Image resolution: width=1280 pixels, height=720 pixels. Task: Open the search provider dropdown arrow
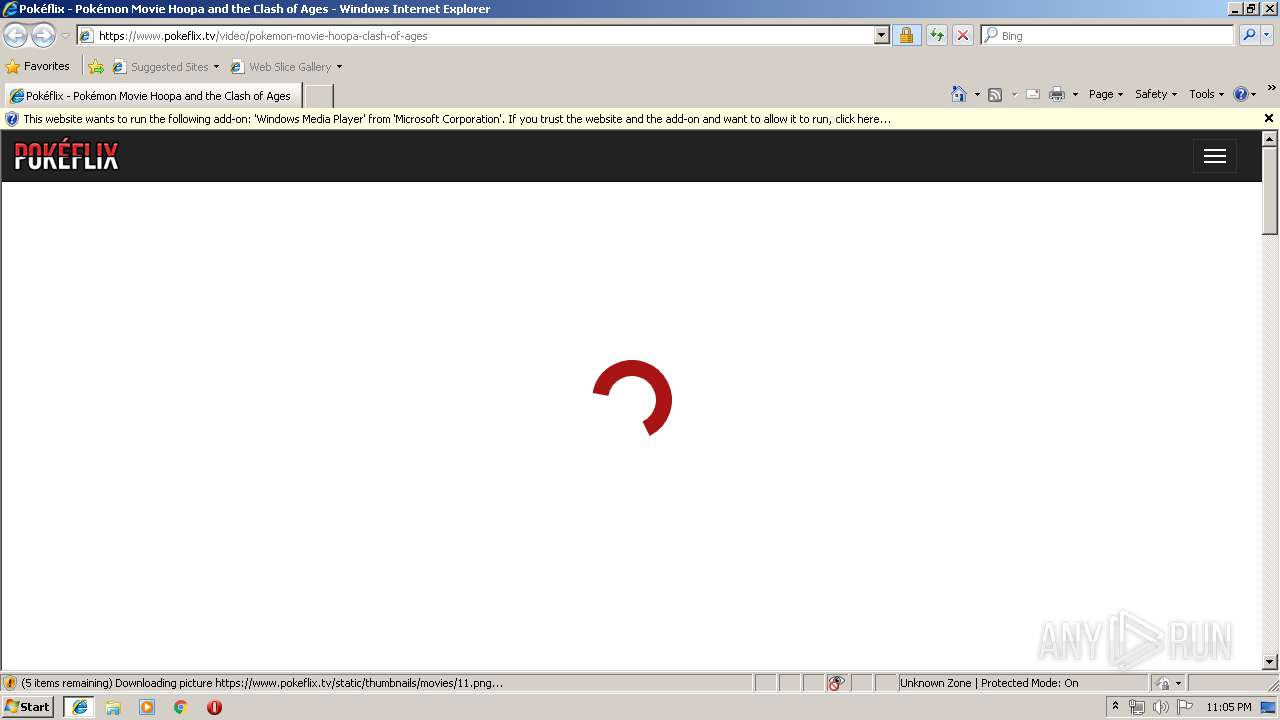pos(1266,36)
